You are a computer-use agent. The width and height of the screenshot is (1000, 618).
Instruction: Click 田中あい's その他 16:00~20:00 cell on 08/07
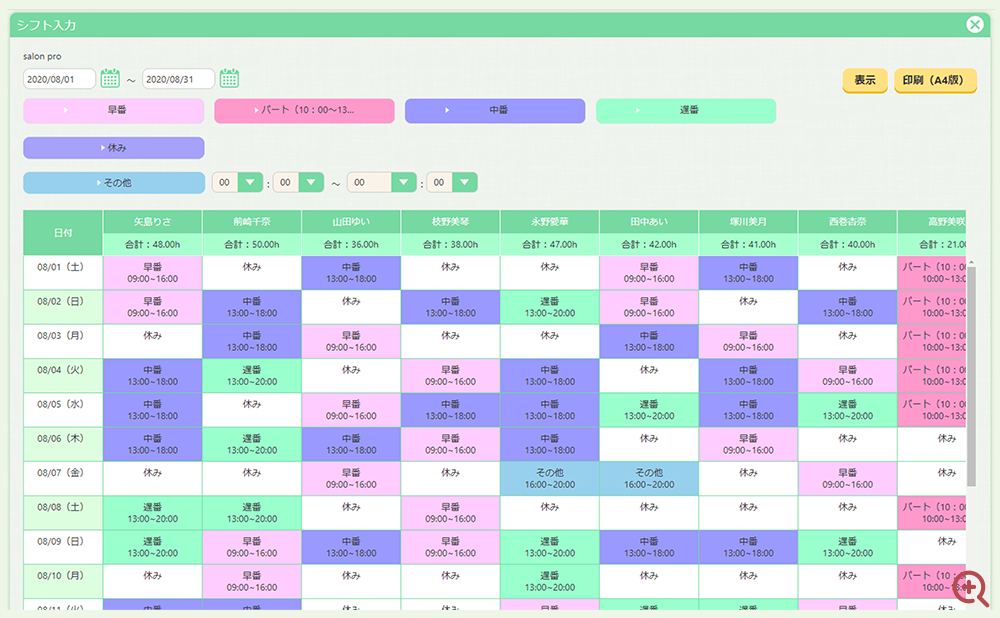pos(649,479)
